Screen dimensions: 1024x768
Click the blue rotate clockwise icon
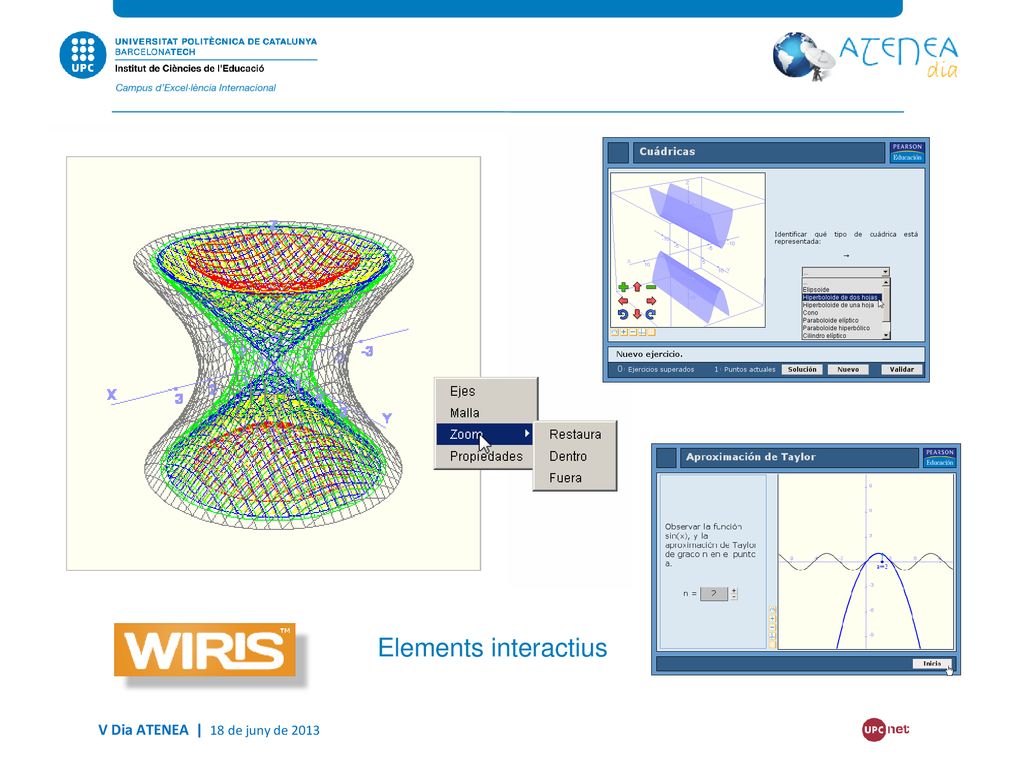click(x=650, y=314)
